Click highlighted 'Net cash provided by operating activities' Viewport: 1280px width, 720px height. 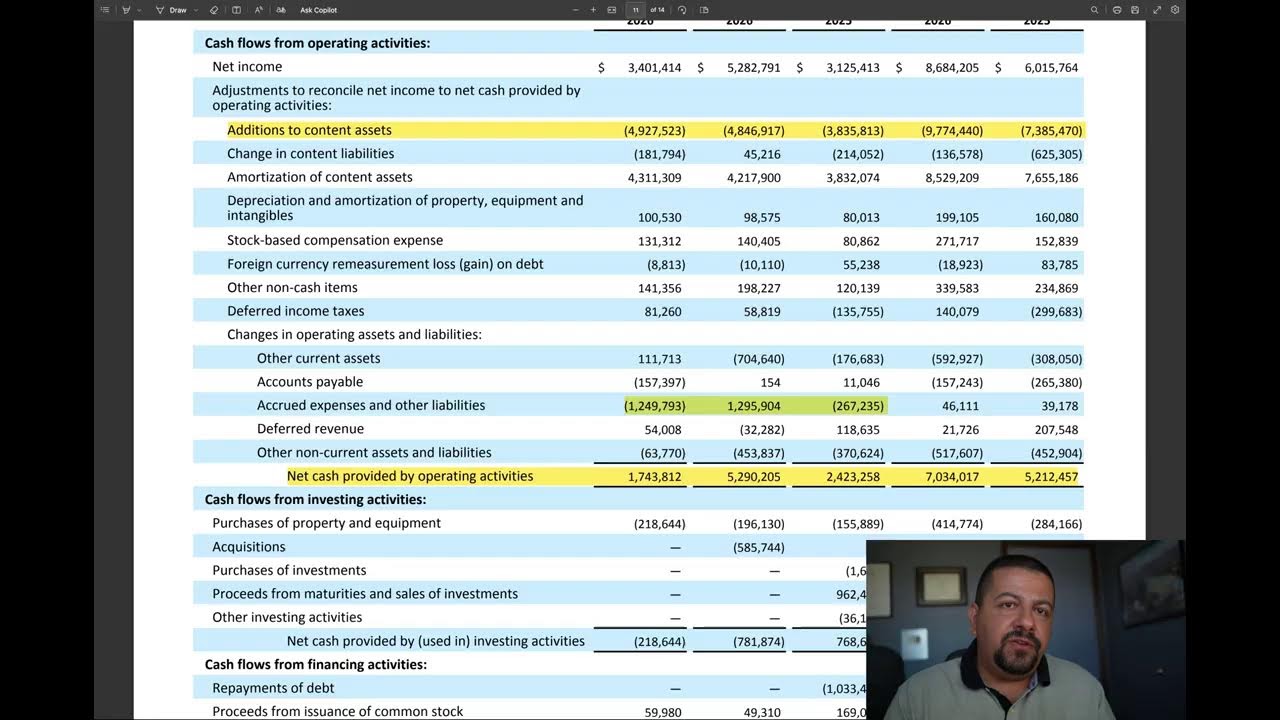point(410,476)
